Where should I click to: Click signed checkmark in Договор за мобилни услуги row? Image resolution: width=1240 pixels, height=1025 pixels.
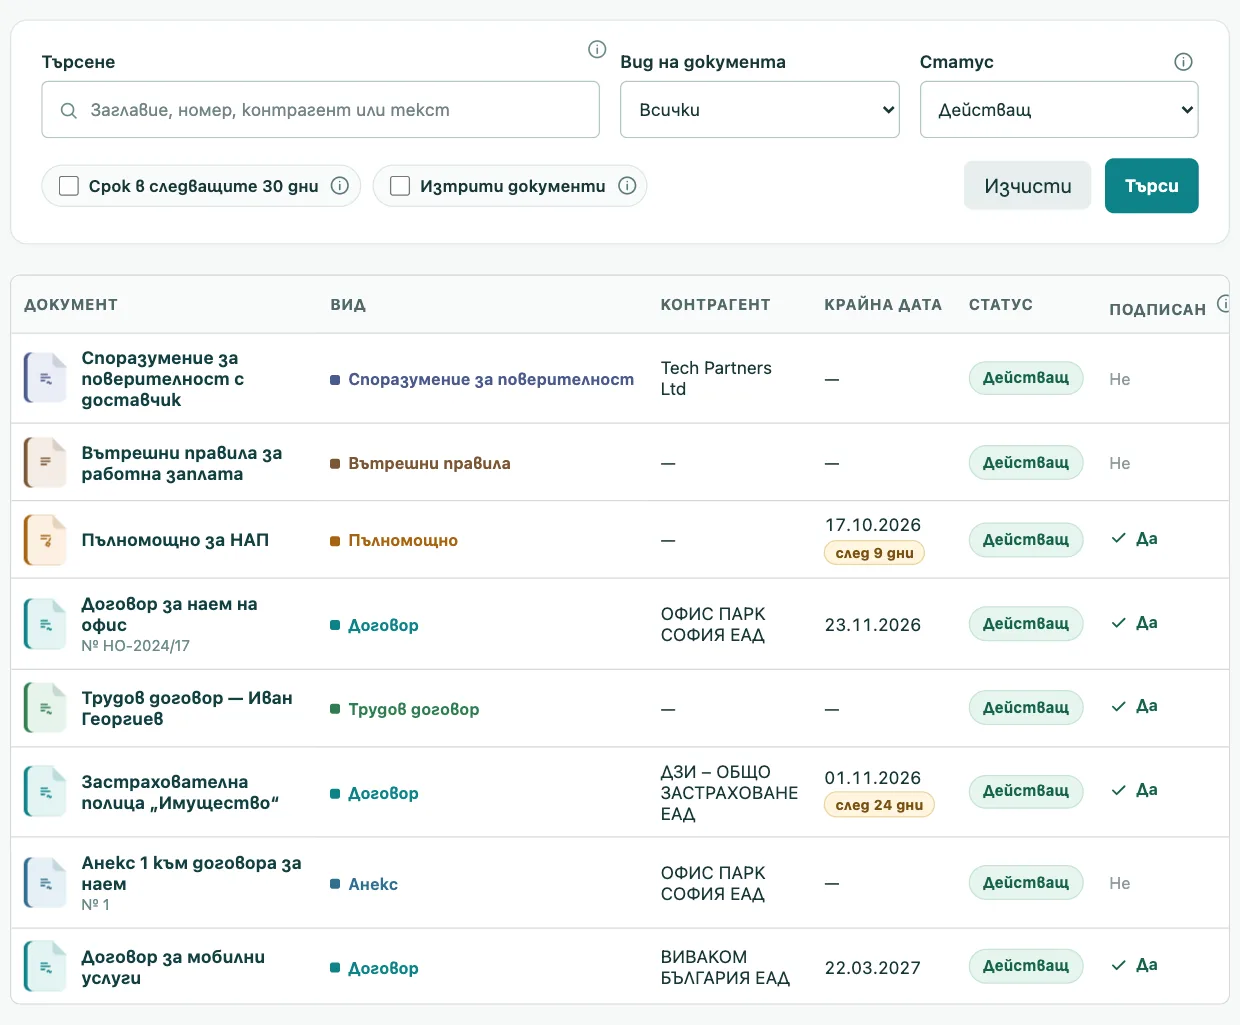click(1119, 965)
